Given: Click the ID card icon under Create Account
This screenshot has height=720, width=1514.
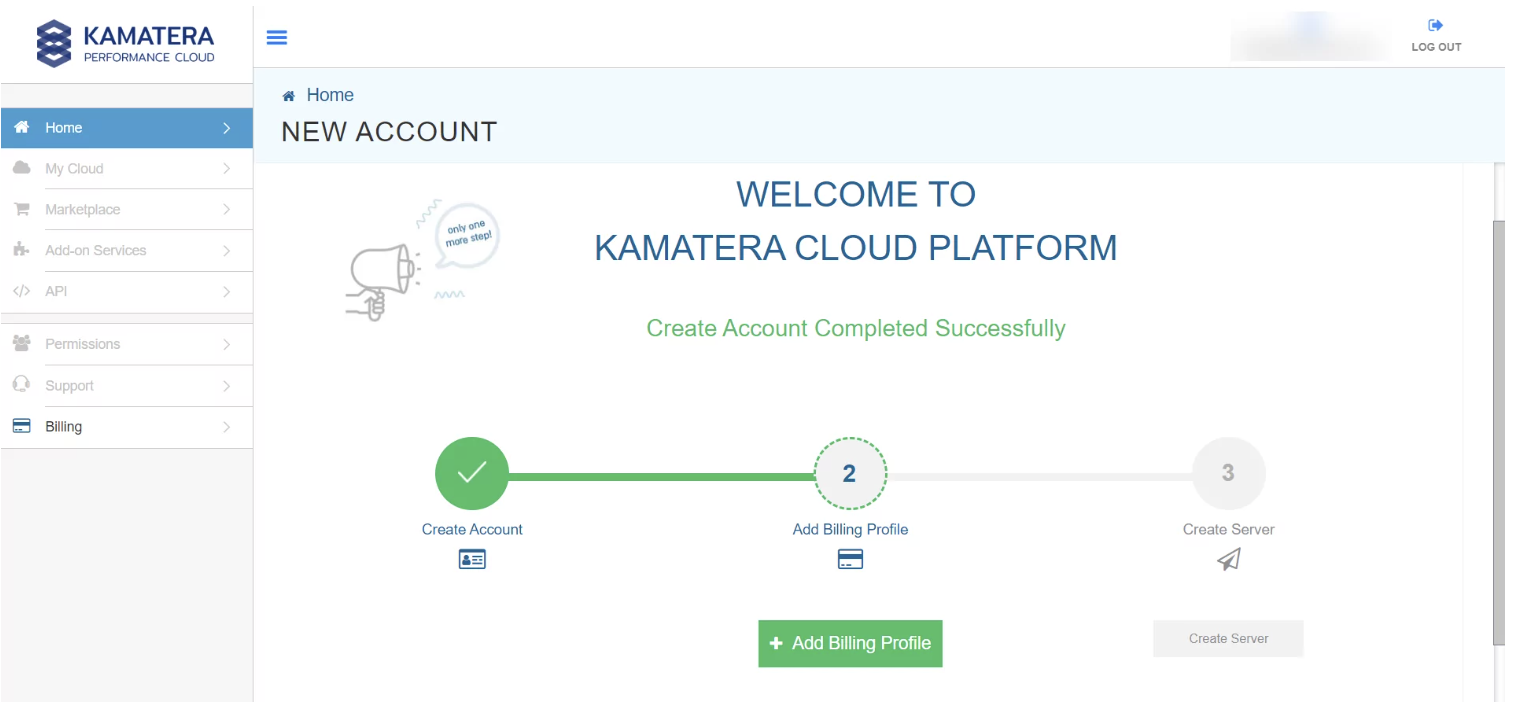Looking at the screenshot, I should pos(472,560).
